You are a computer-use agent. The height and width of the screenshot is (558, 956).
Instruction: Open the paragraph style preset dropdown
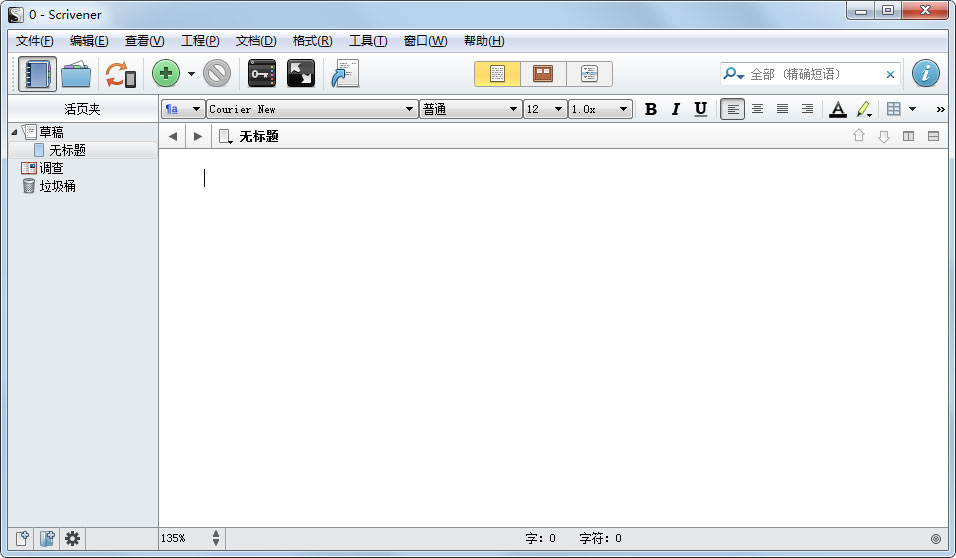[x=182, y=109]
